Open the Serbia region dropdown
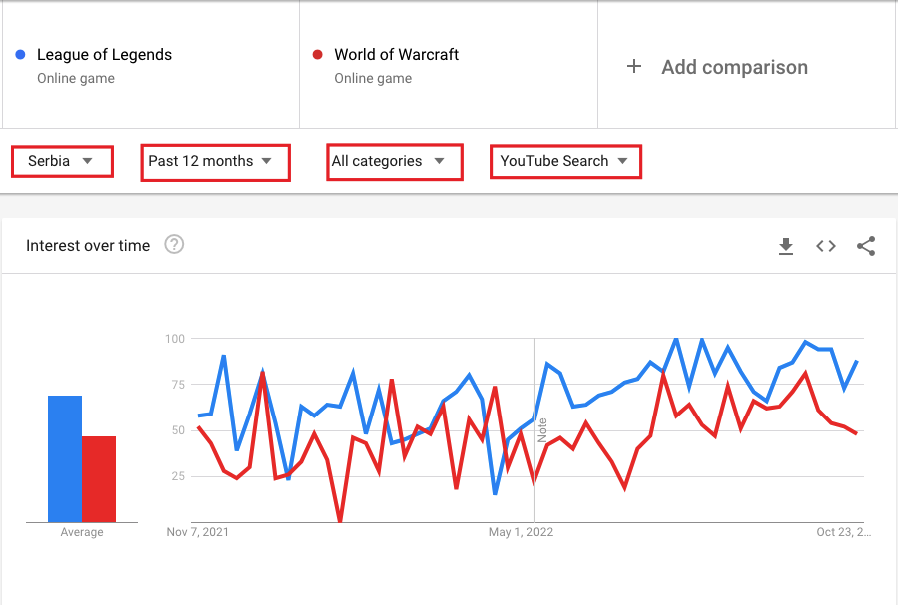 (62, 161)
